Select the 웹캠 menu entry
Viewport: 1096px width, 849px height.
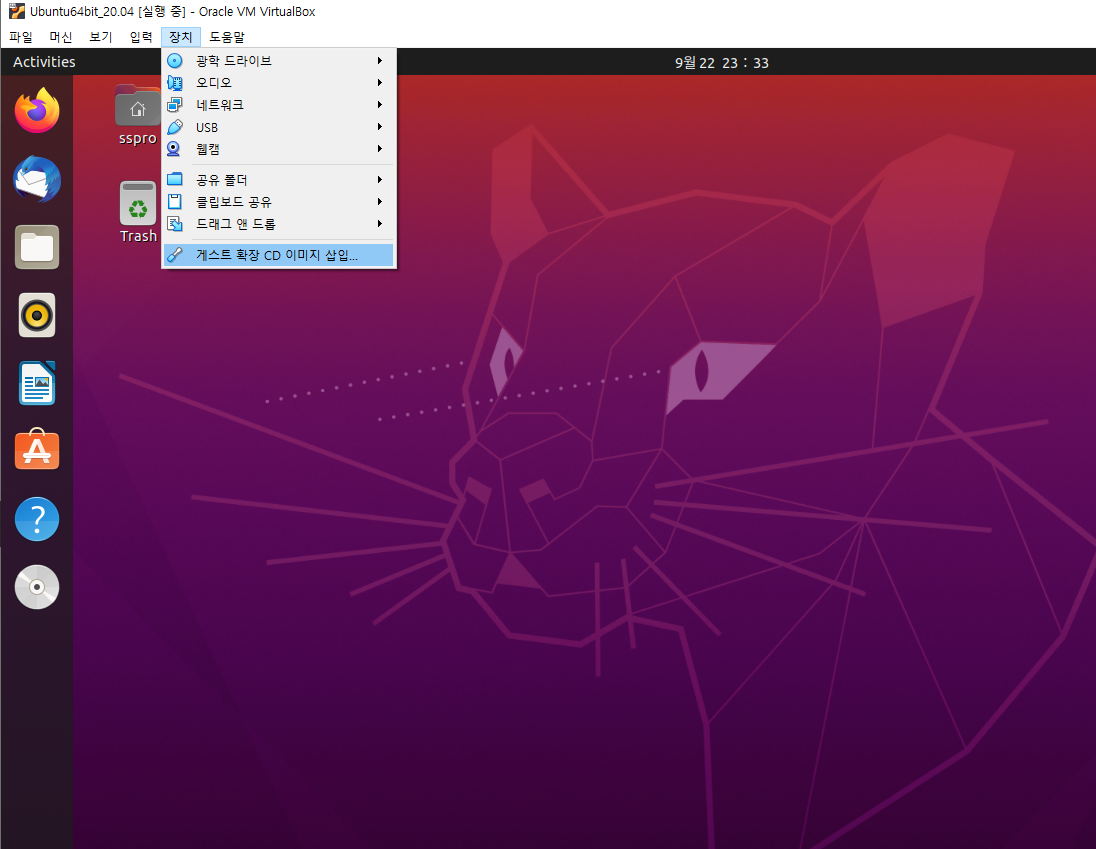(278, 149)
